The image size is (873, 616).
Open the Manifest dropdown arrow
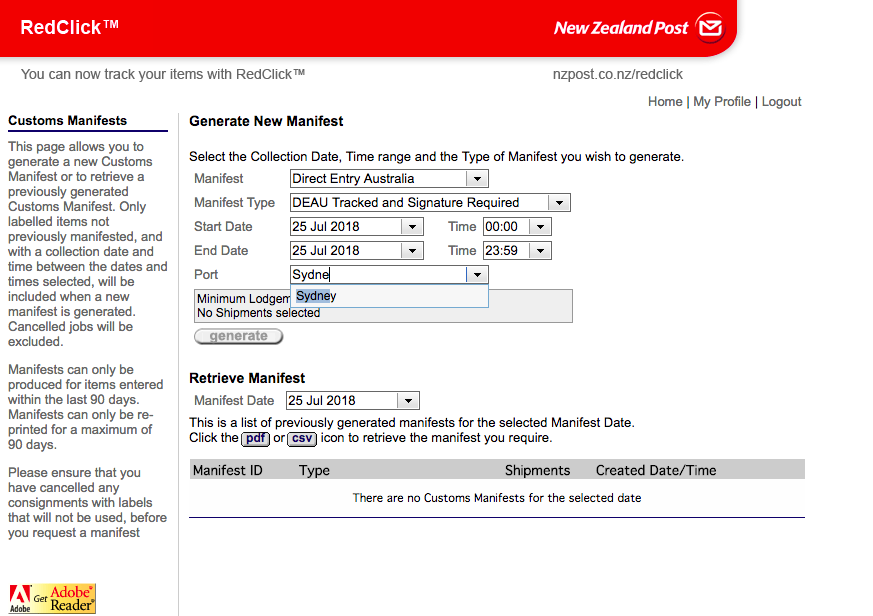477,179
